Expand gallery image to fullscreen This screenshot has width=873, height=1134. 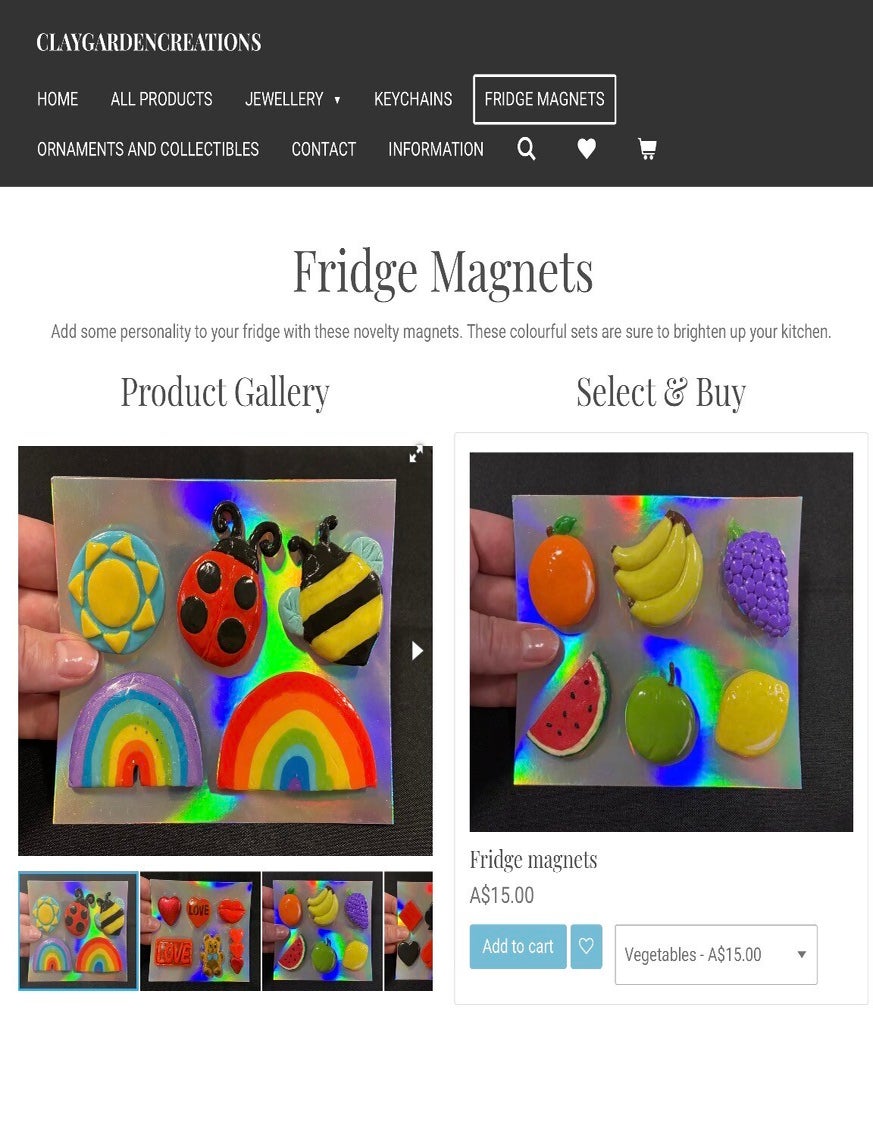pos(416,453)
